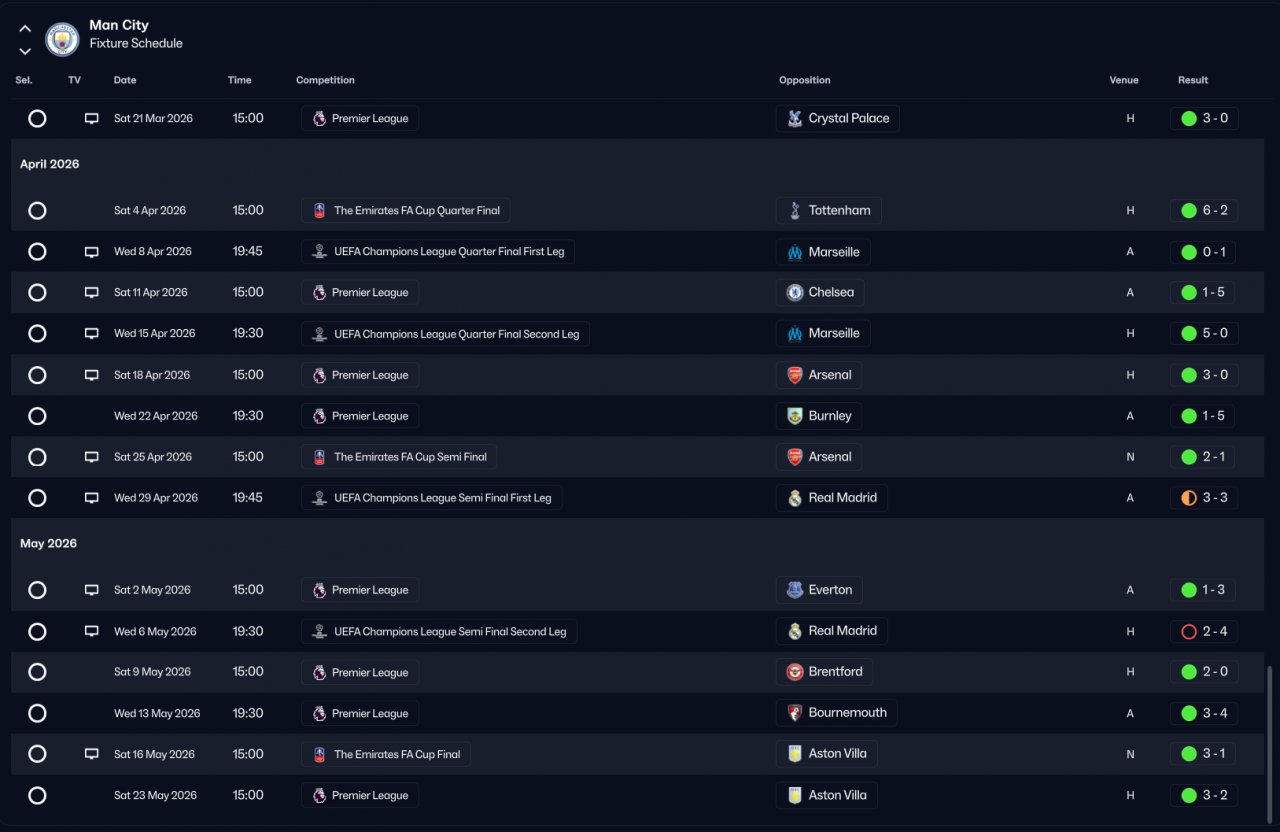Click the Burnley club badge

tap(795, 416)
